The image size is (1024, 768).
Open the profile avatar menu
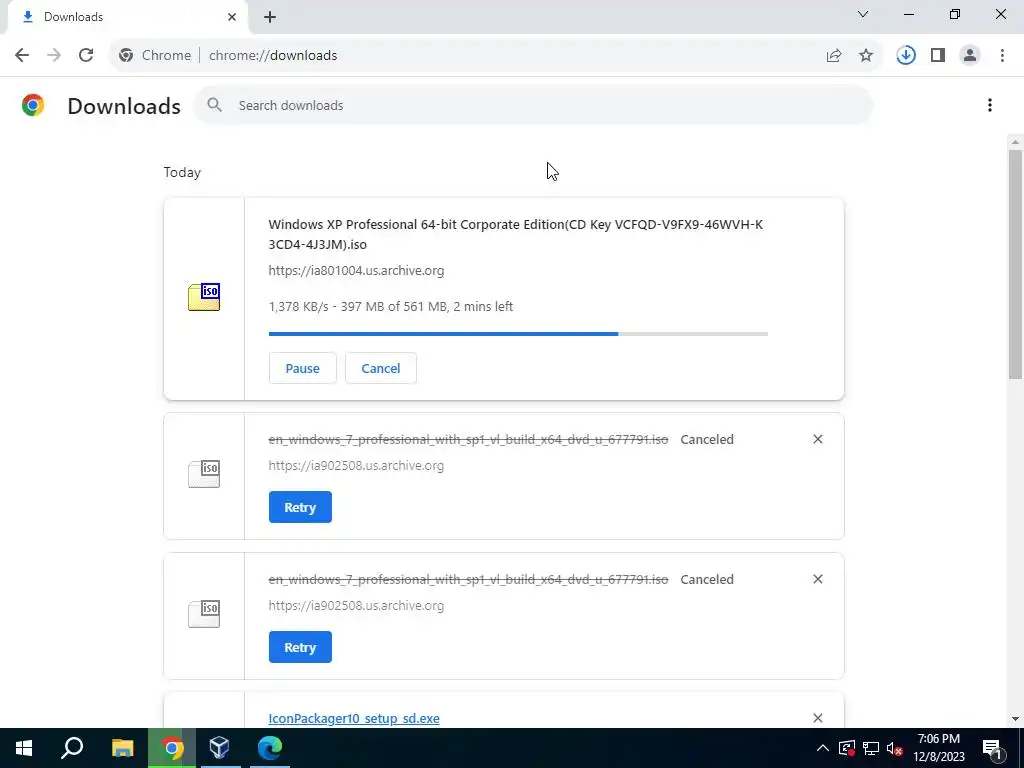pos(970,56)
